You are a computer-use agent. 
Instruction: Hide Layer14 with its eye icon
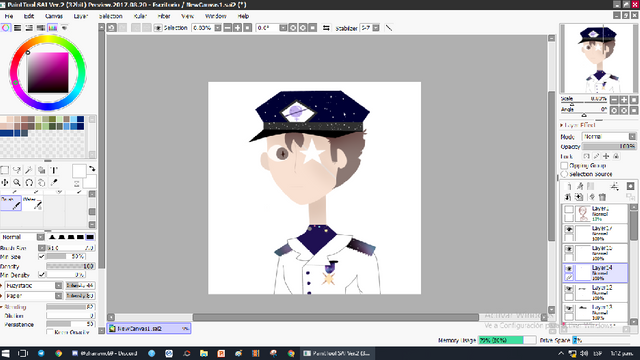(569, 269)
